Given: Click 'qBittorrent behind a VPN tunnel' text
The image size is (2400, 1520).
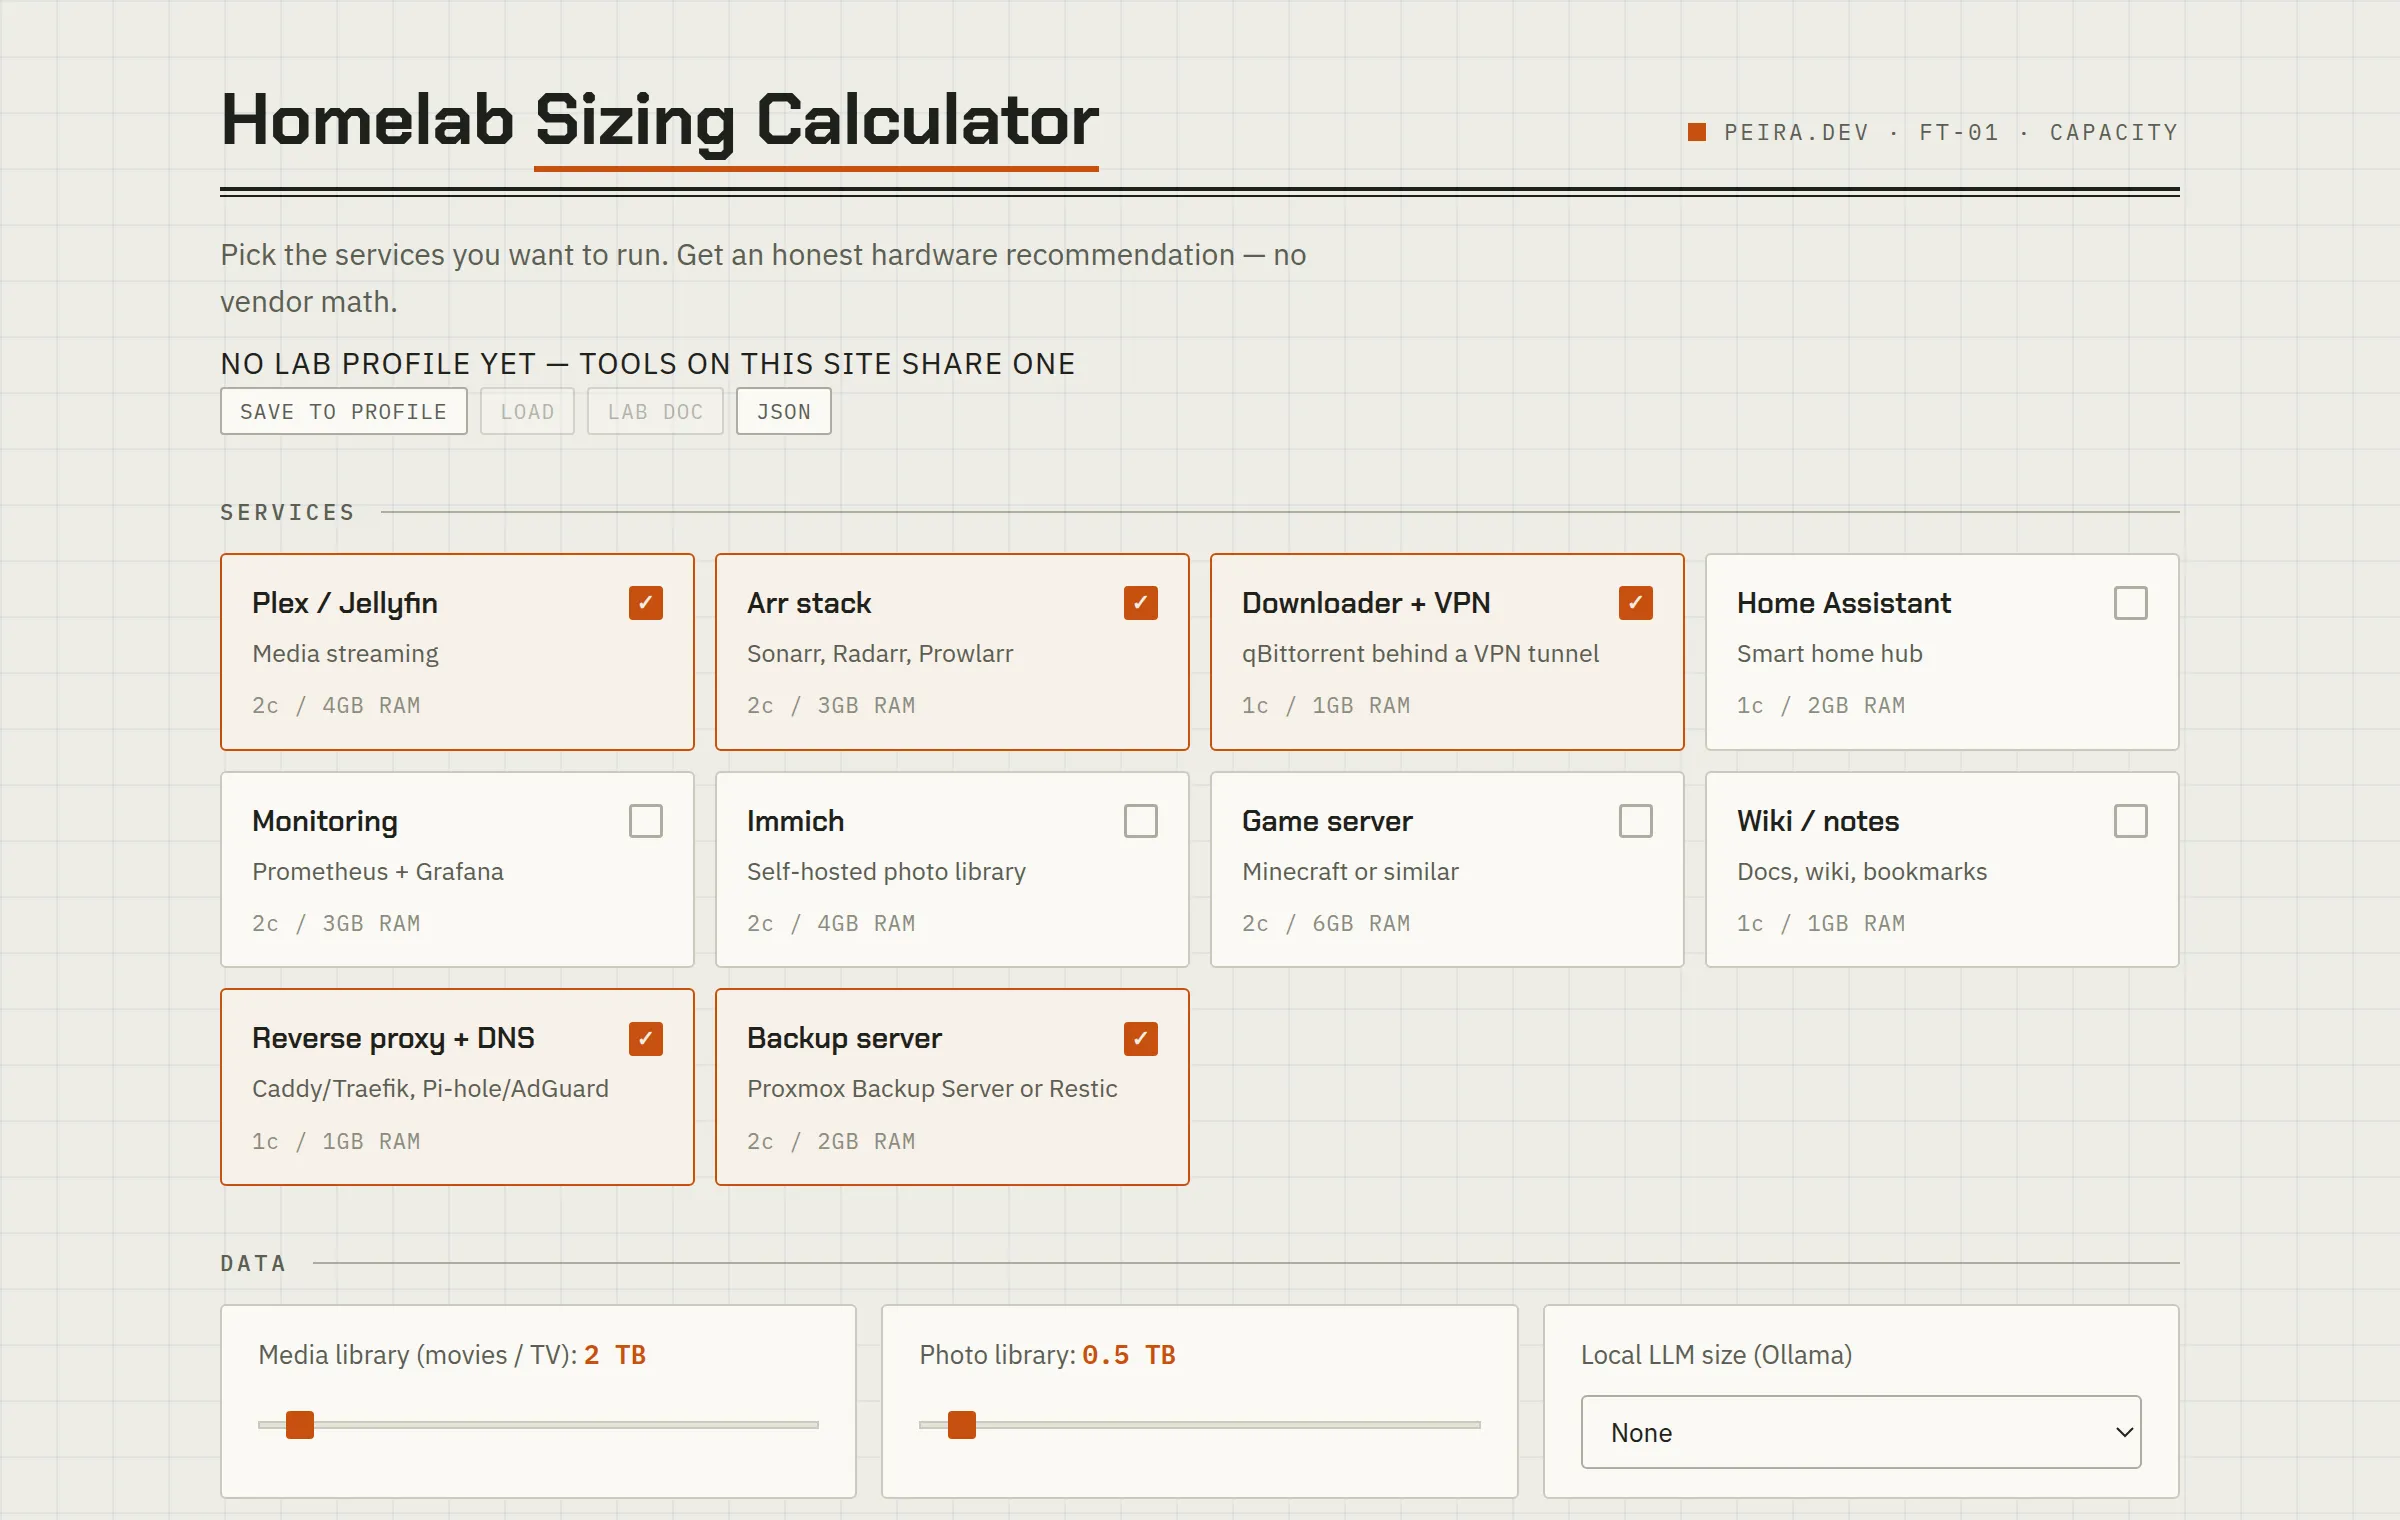Looking at the screenshot, I should click(1420, 653).
